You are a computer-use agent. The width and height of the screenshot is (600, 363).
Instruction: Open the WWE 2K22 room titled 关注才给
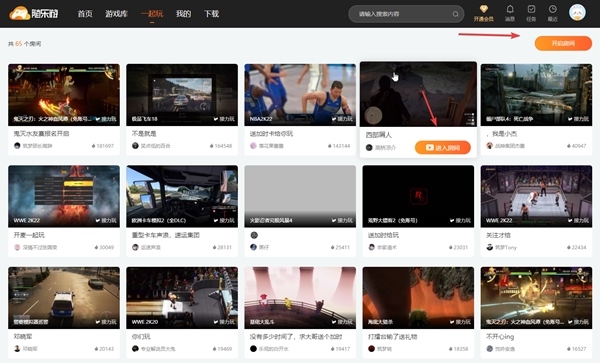click(x=536, y=196)
